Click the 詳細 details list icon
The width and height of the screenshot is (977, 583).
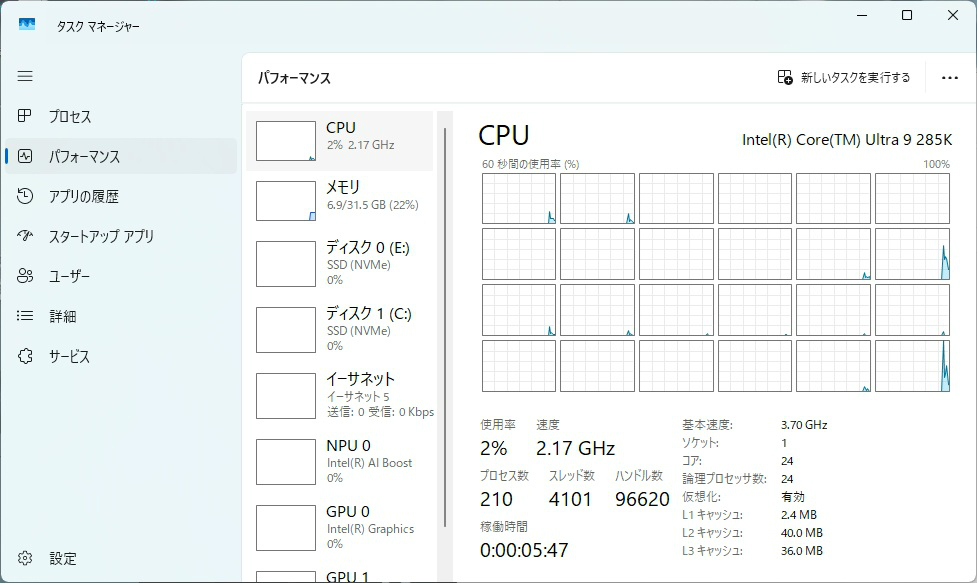26,316
